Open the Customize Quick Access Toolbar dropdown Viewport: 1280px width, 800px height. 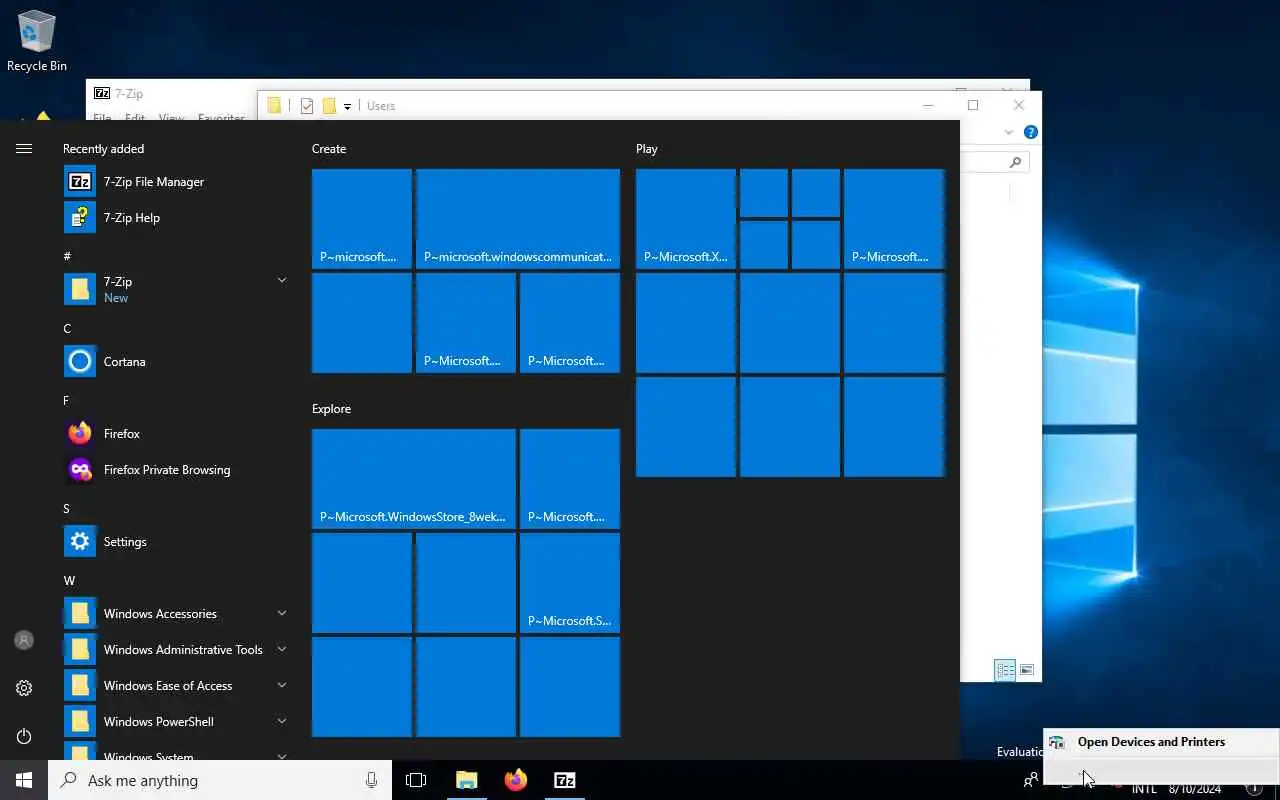point(347,106)
